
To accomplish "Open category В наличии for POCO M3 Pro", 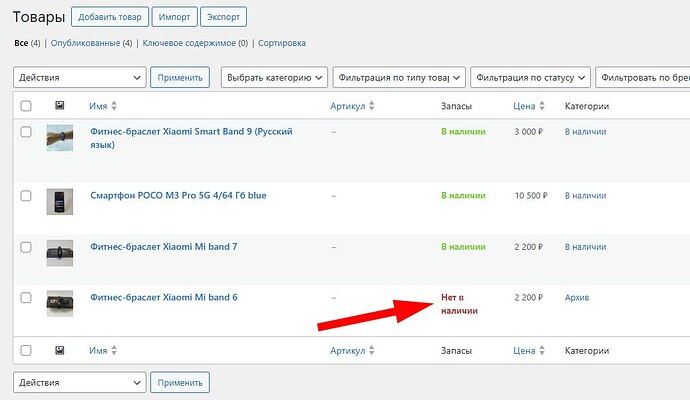I will (x=585, y=195).
